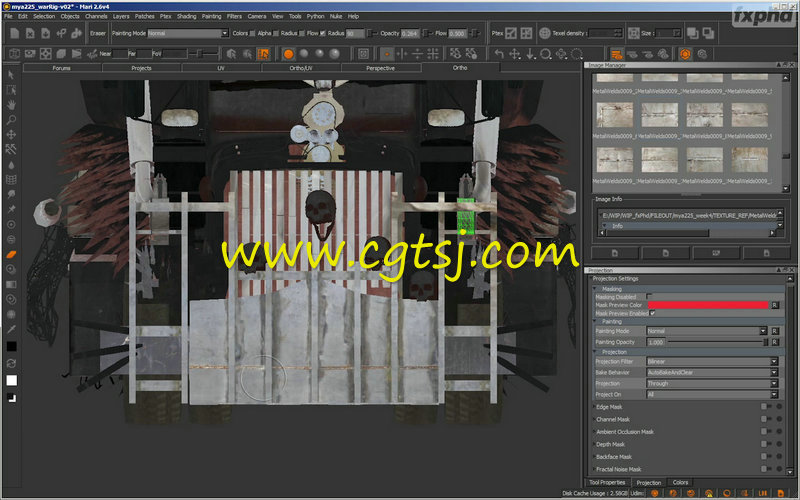The height and width of the screenshot is (500, 800).
Task: Click the first Ptex toolbar icon
Action: tap(511, 33)
